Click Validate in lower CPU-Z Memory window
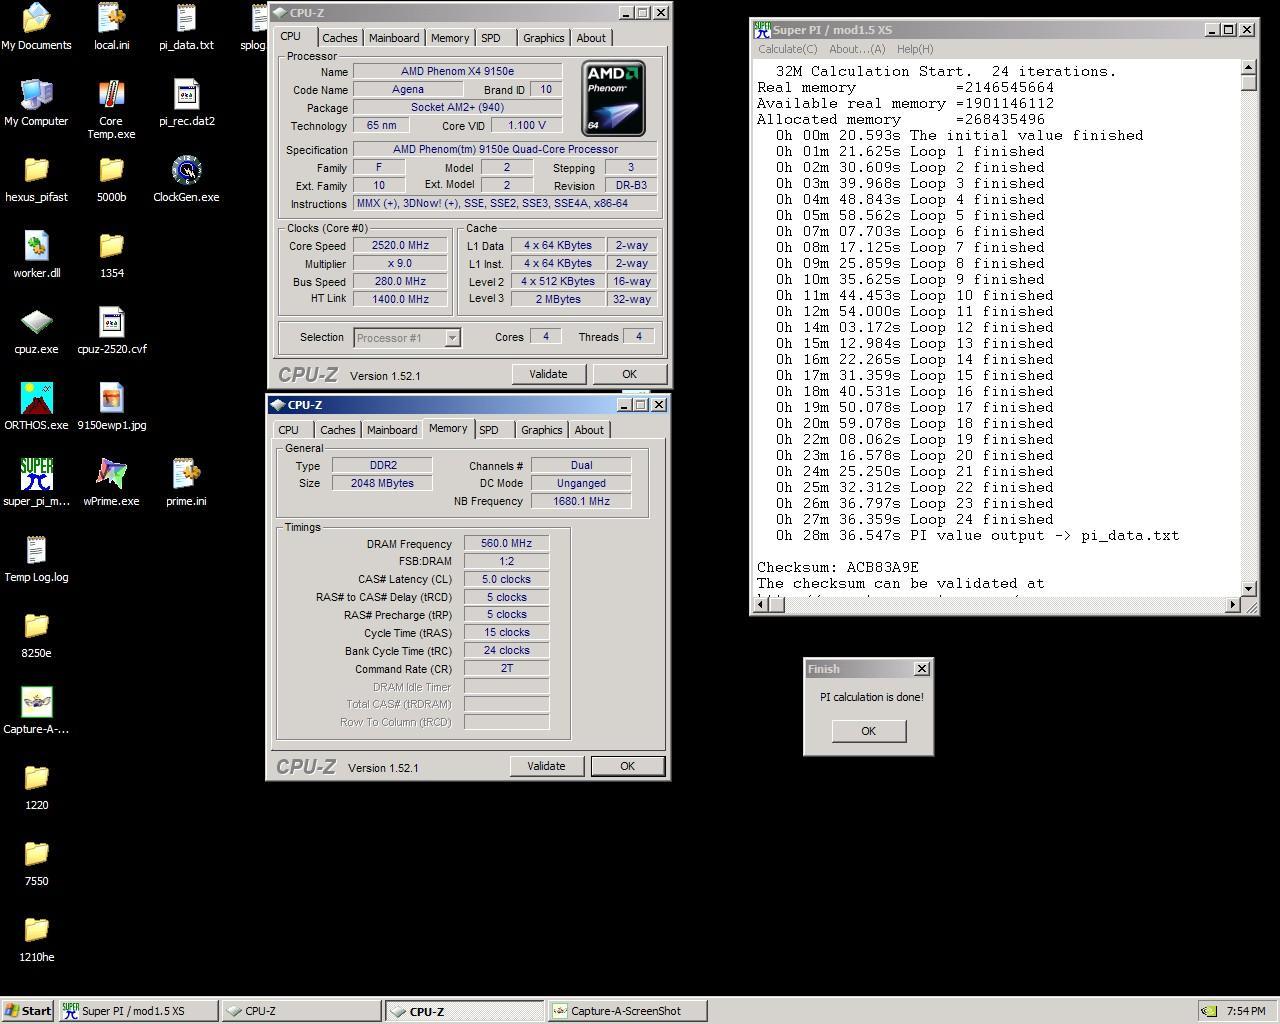The height and width of the screenshot is (1024, 1280). pyautogui.click(x=546, y=766)
